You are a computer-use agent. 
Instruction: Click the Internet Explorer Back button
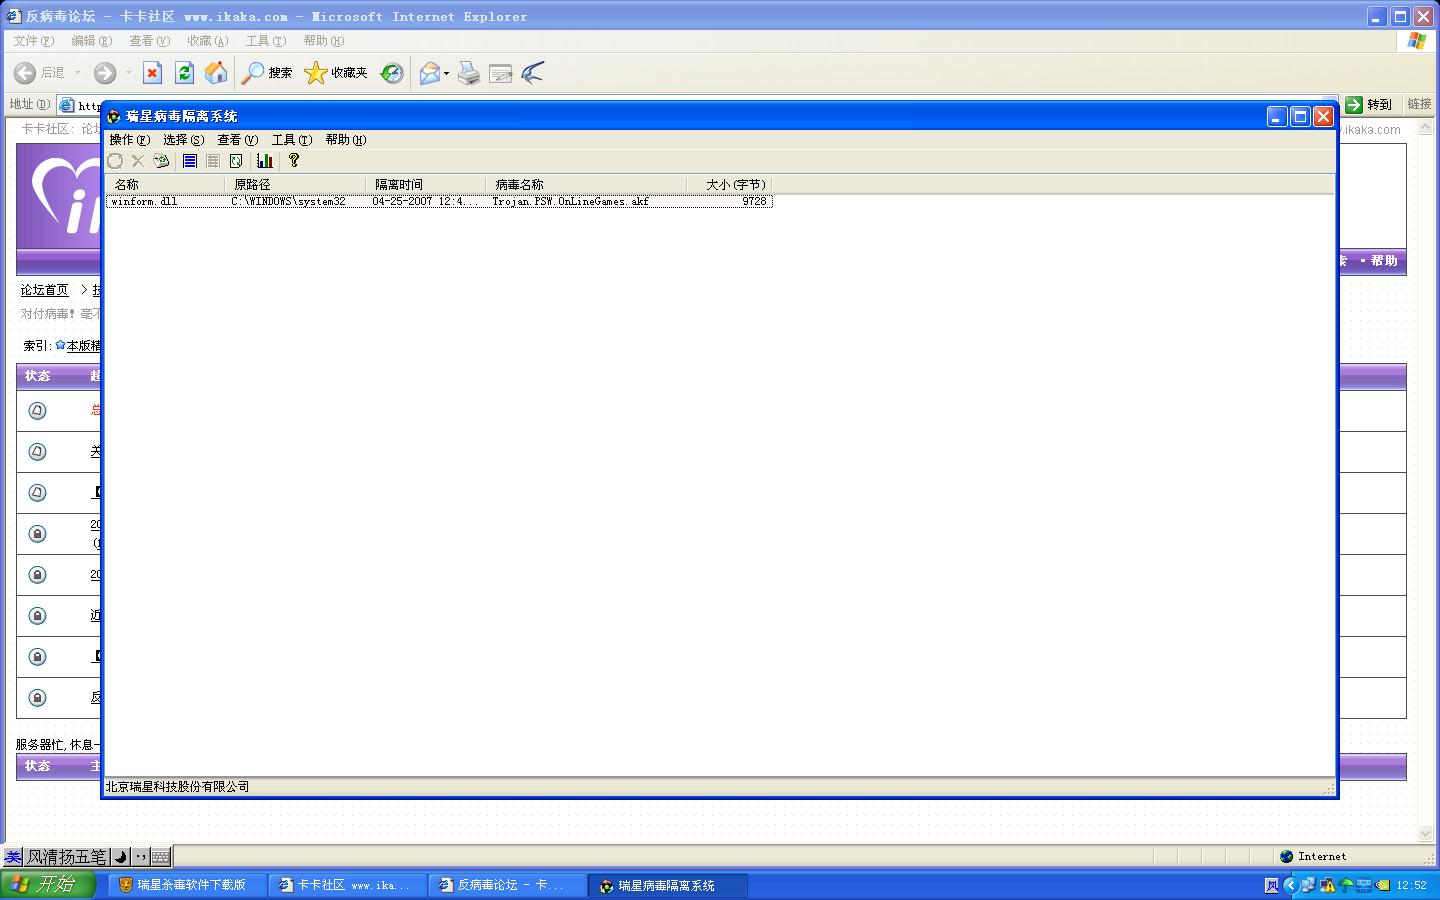40,73
